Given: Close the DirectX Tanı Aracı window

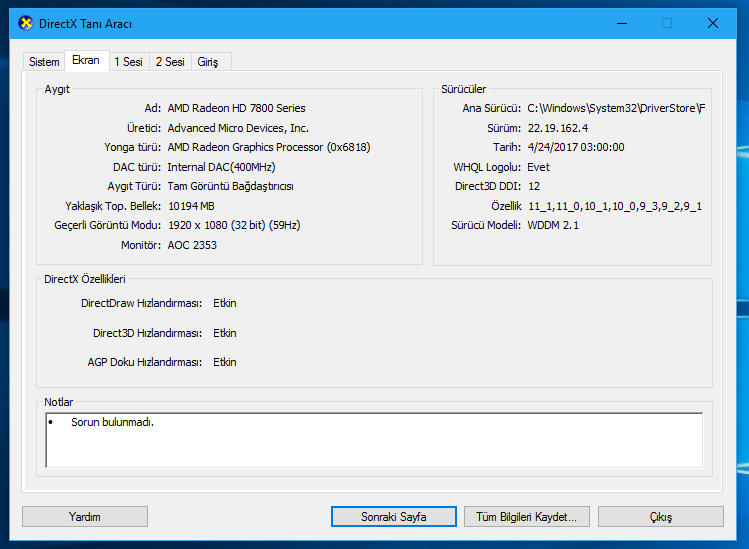Looking at the screenshot, I should coord(713,23).
